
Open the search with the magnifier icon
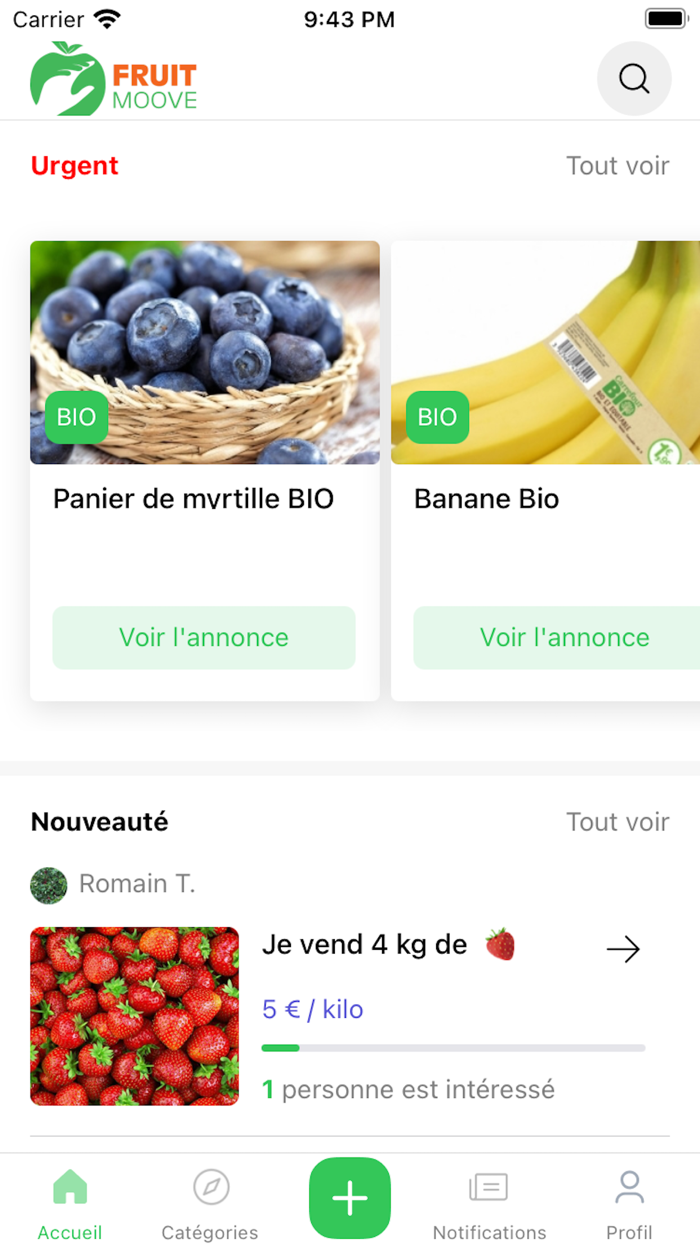pyautogui.click(x=634, y=79)
